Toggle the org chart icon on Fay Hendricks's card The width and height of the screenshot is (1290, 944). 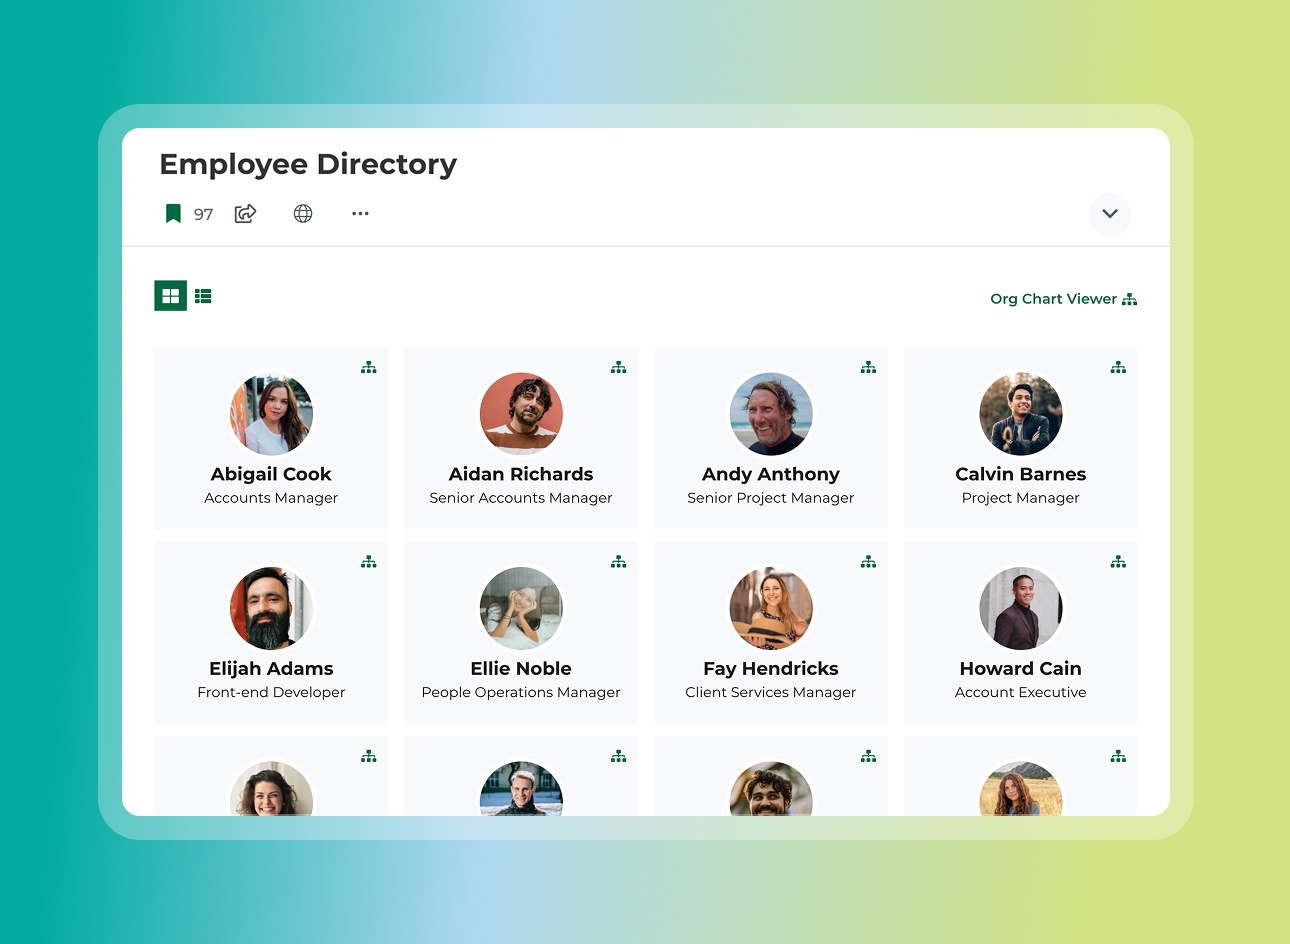[x=868, y=561]
